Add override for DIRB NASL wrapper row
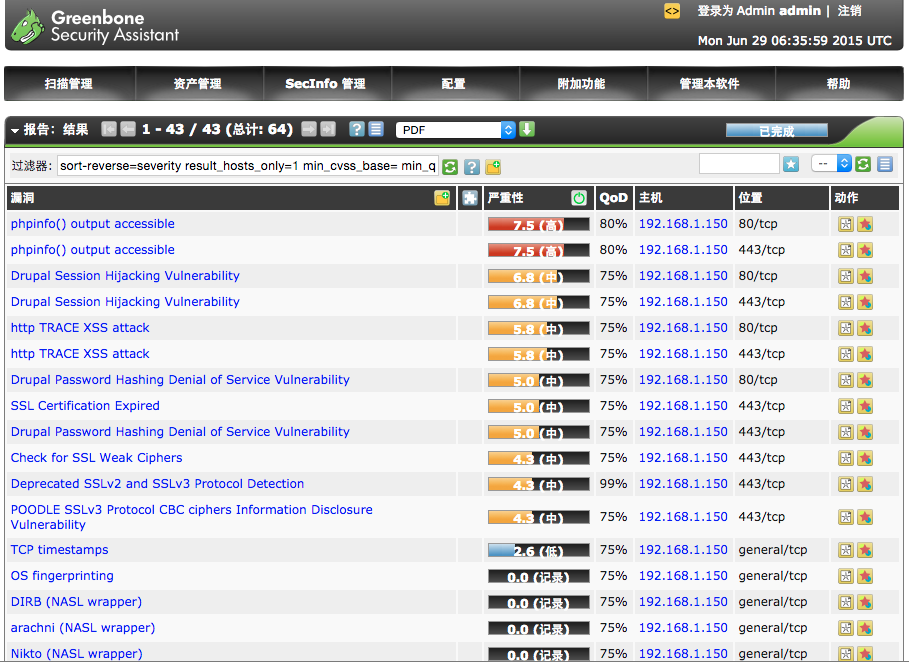The width and height of the screenshot is (909, 662). (865, 602)
